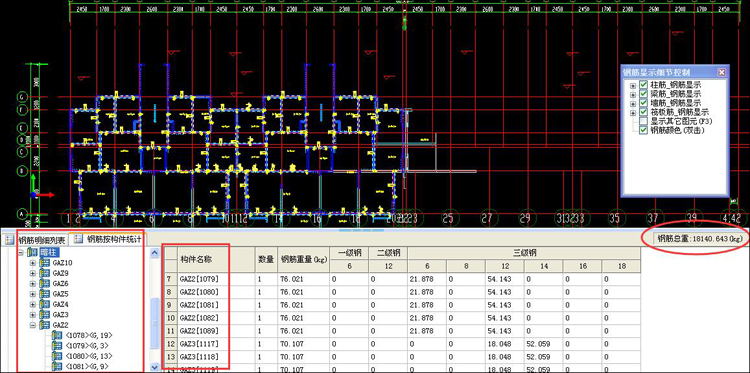Screen dimensions: 750x373
Task: Click the GAZ4 component icon in tree
Action: (44, 304)
